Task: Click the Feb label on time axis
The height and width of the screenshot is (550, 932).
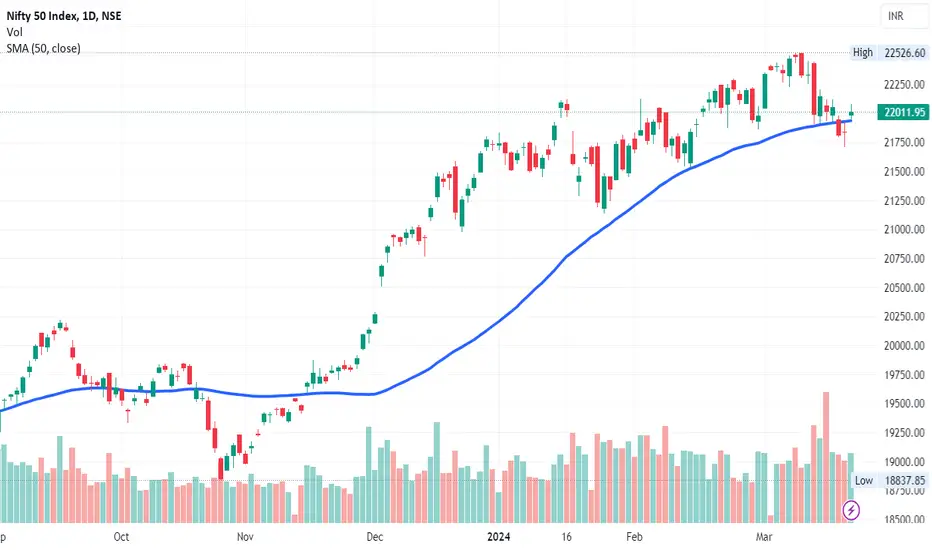Action: tap(634, 537)
